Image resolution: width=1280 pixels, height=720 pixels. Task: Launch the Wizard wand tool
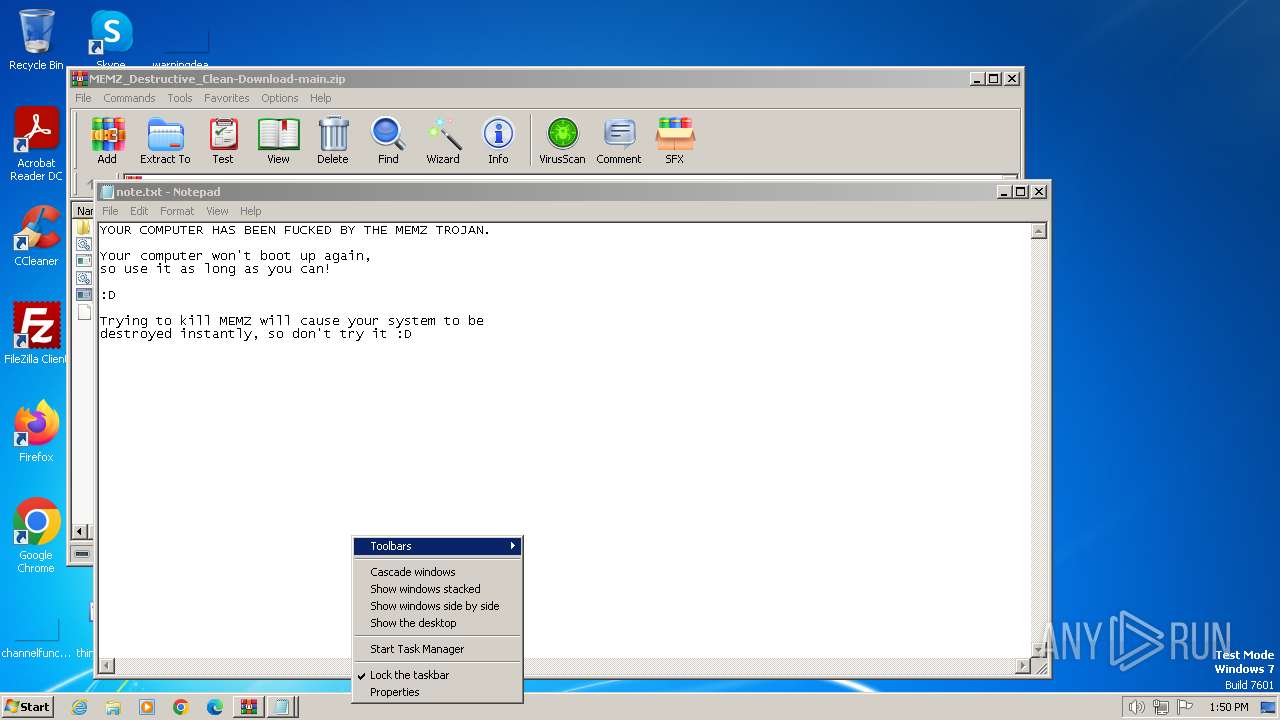tap(443, 140)
